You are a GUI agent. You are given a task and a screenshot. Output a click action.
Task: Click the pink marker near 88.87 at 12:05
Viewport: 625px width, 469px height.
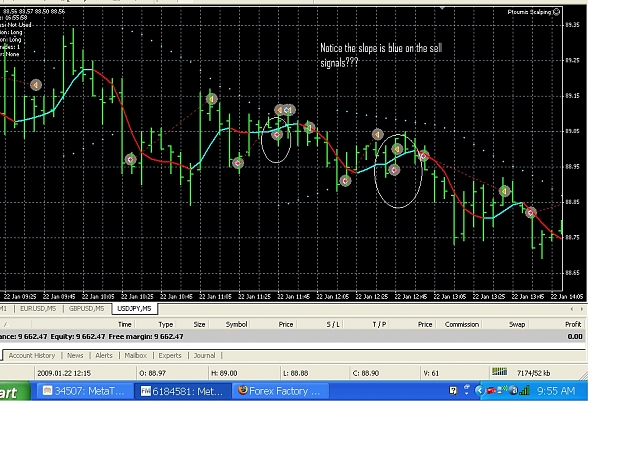(345, 181)
